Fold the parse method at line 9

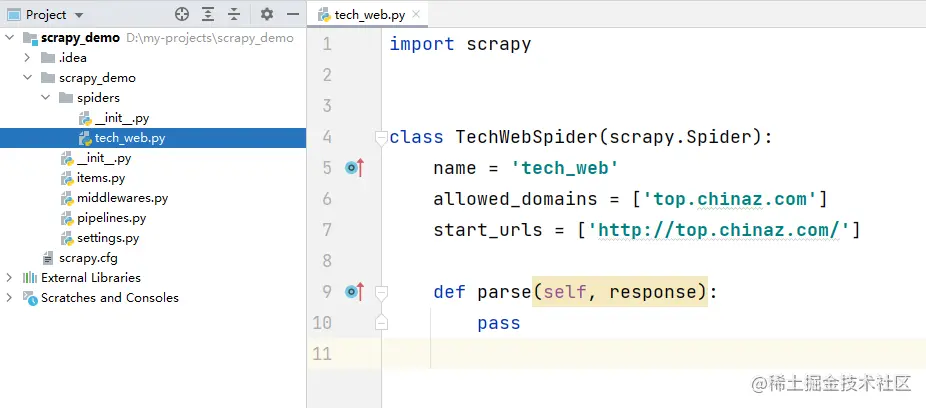pos(382,292)
